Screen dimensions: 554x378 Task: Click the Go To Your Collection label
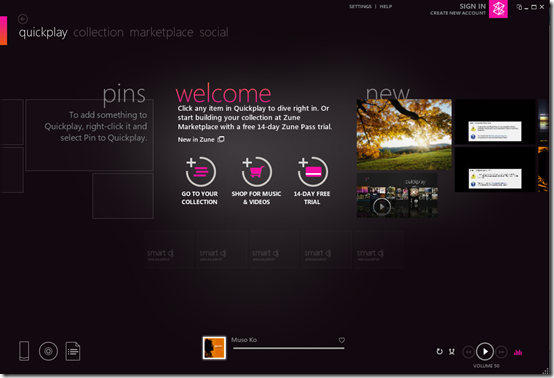pos(200,198)
